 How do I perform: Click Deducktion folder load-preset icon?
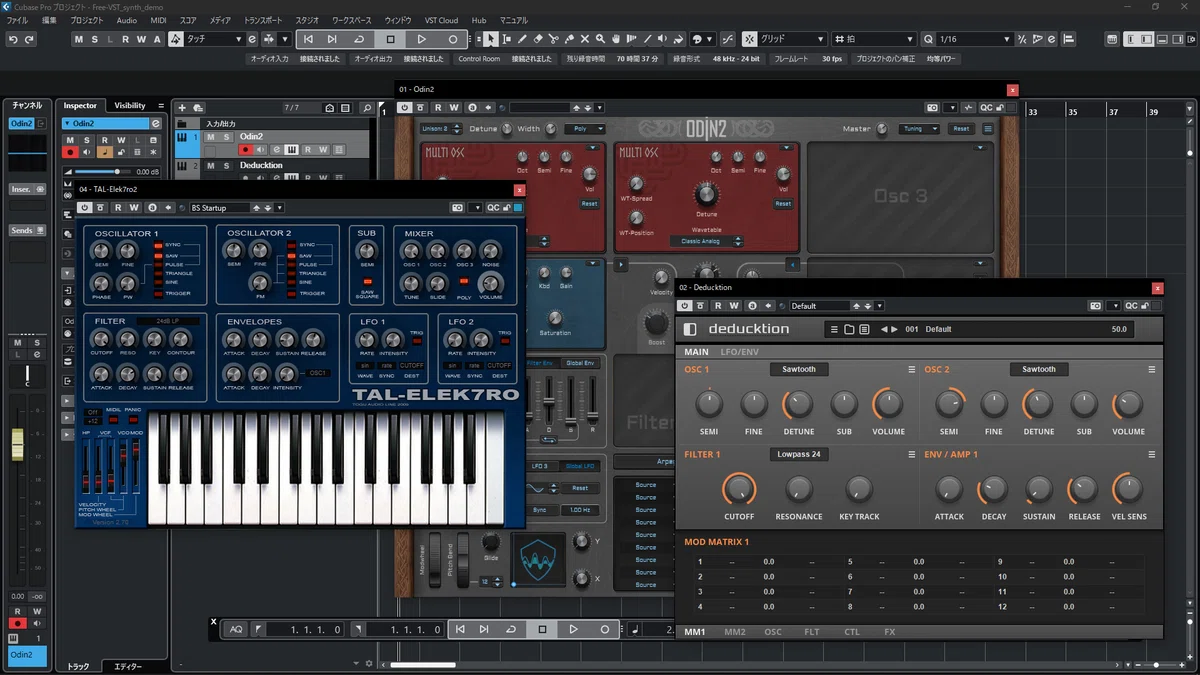[x=849, y=329]
